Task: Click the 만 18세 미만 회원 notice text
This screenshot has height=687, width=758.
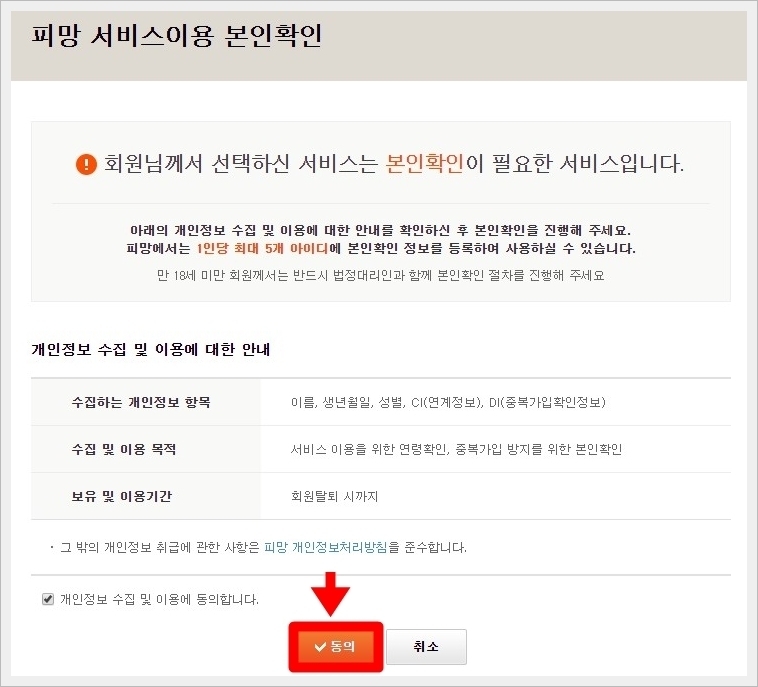Action: (380, 275)
